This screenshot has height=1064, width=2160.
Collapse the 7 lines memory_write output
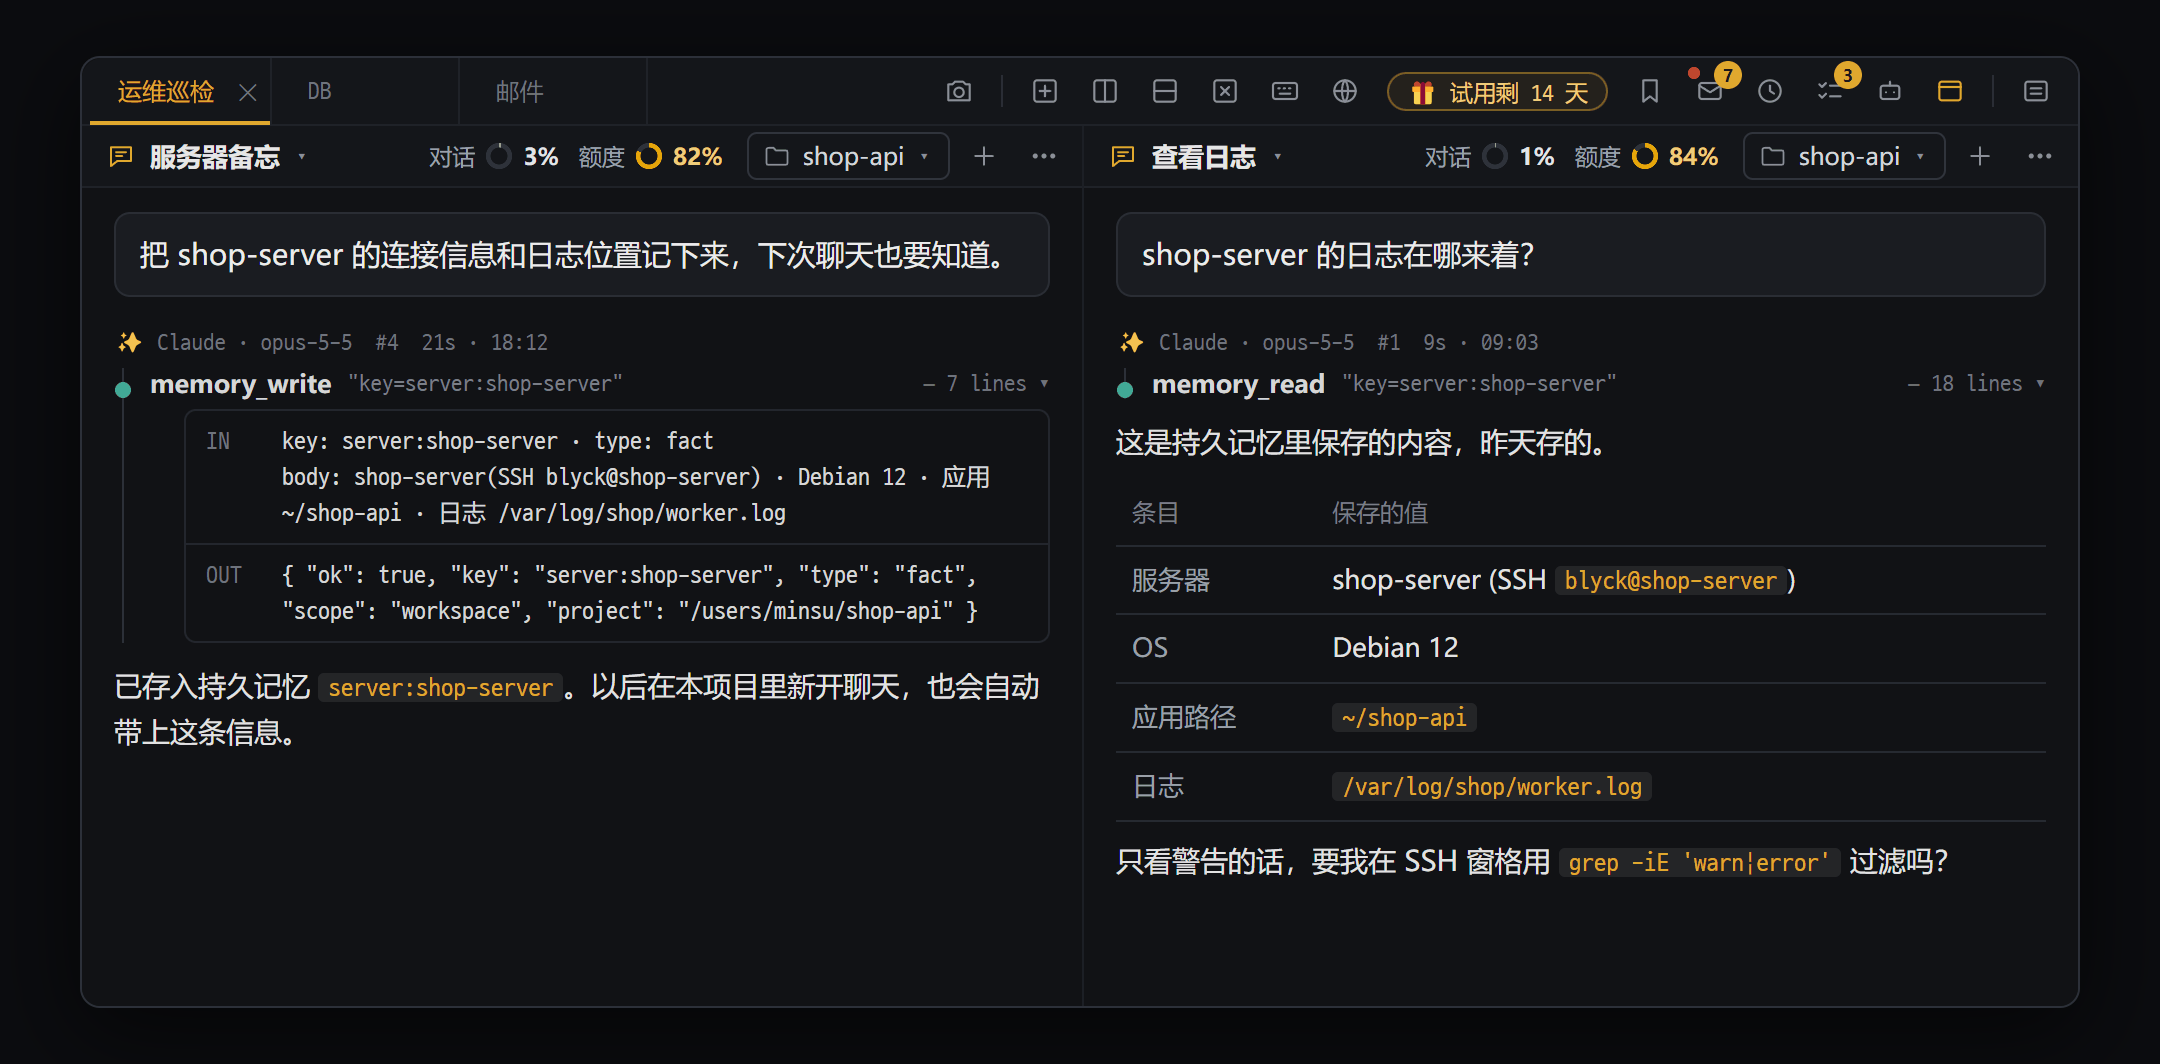tap(986, 384)
